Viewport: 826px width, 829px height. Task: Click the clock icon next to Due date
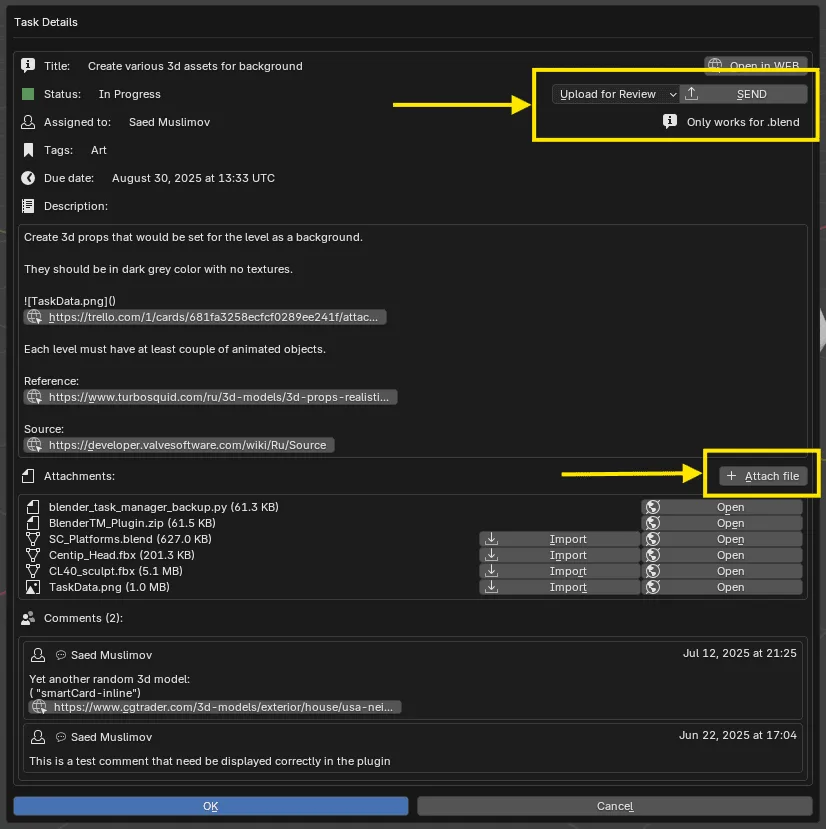[x=27, y=178]
